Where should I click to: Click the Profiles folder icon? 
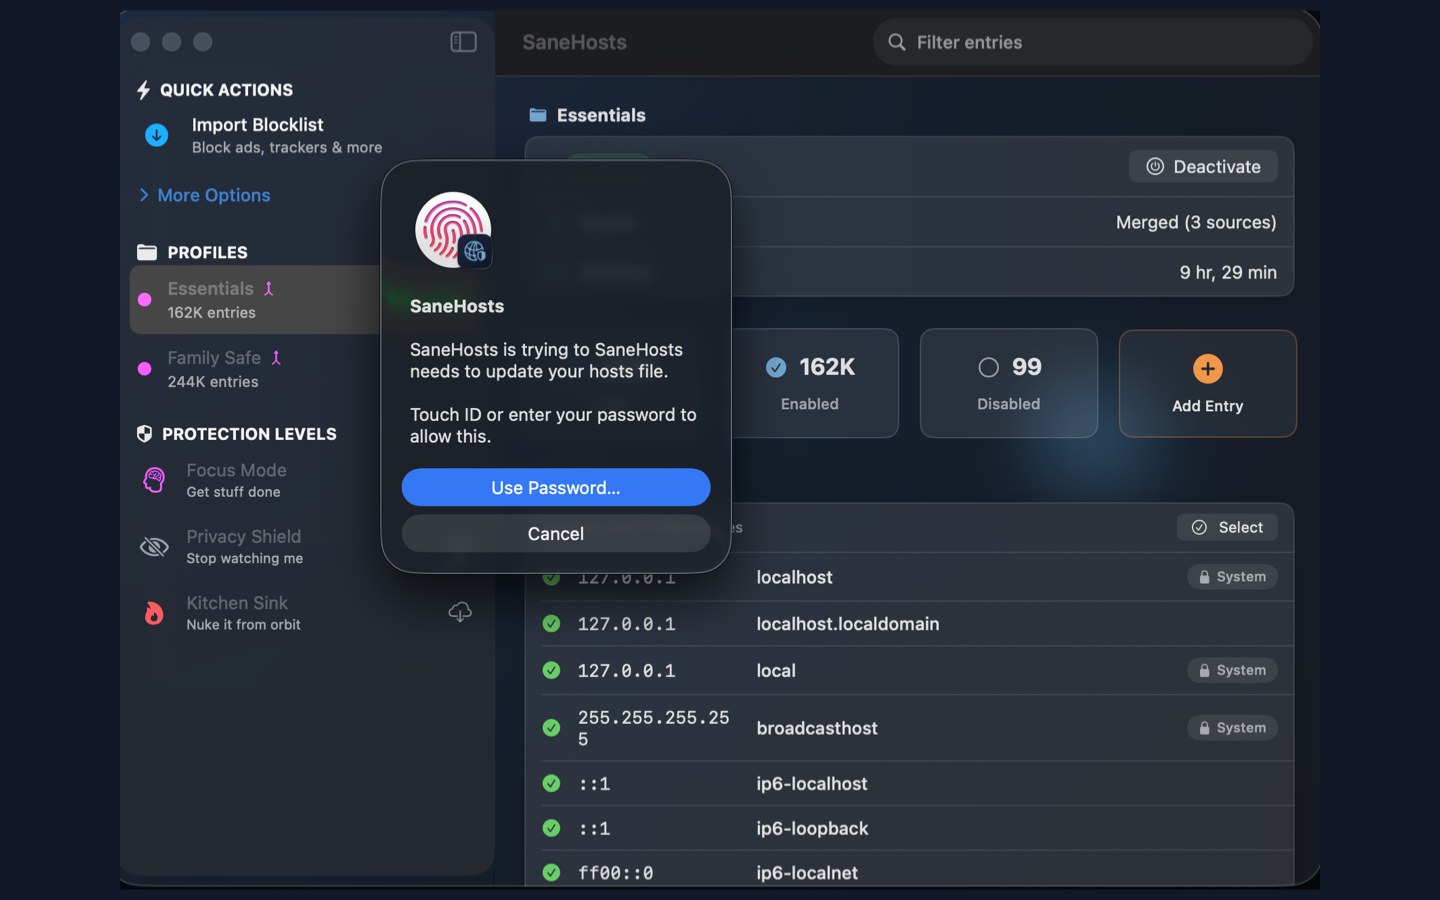147,252
